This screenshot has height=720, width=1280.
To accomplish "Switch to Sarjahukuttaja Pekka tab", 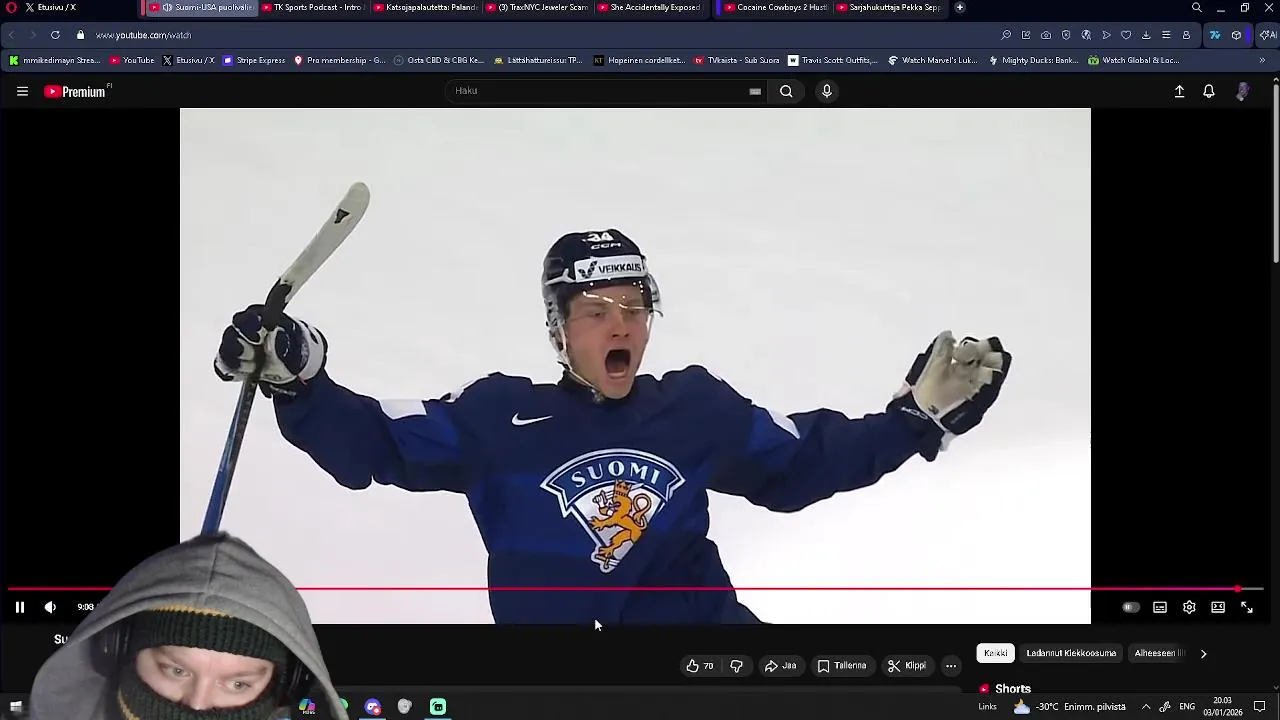I will click(x=889, y=7).
